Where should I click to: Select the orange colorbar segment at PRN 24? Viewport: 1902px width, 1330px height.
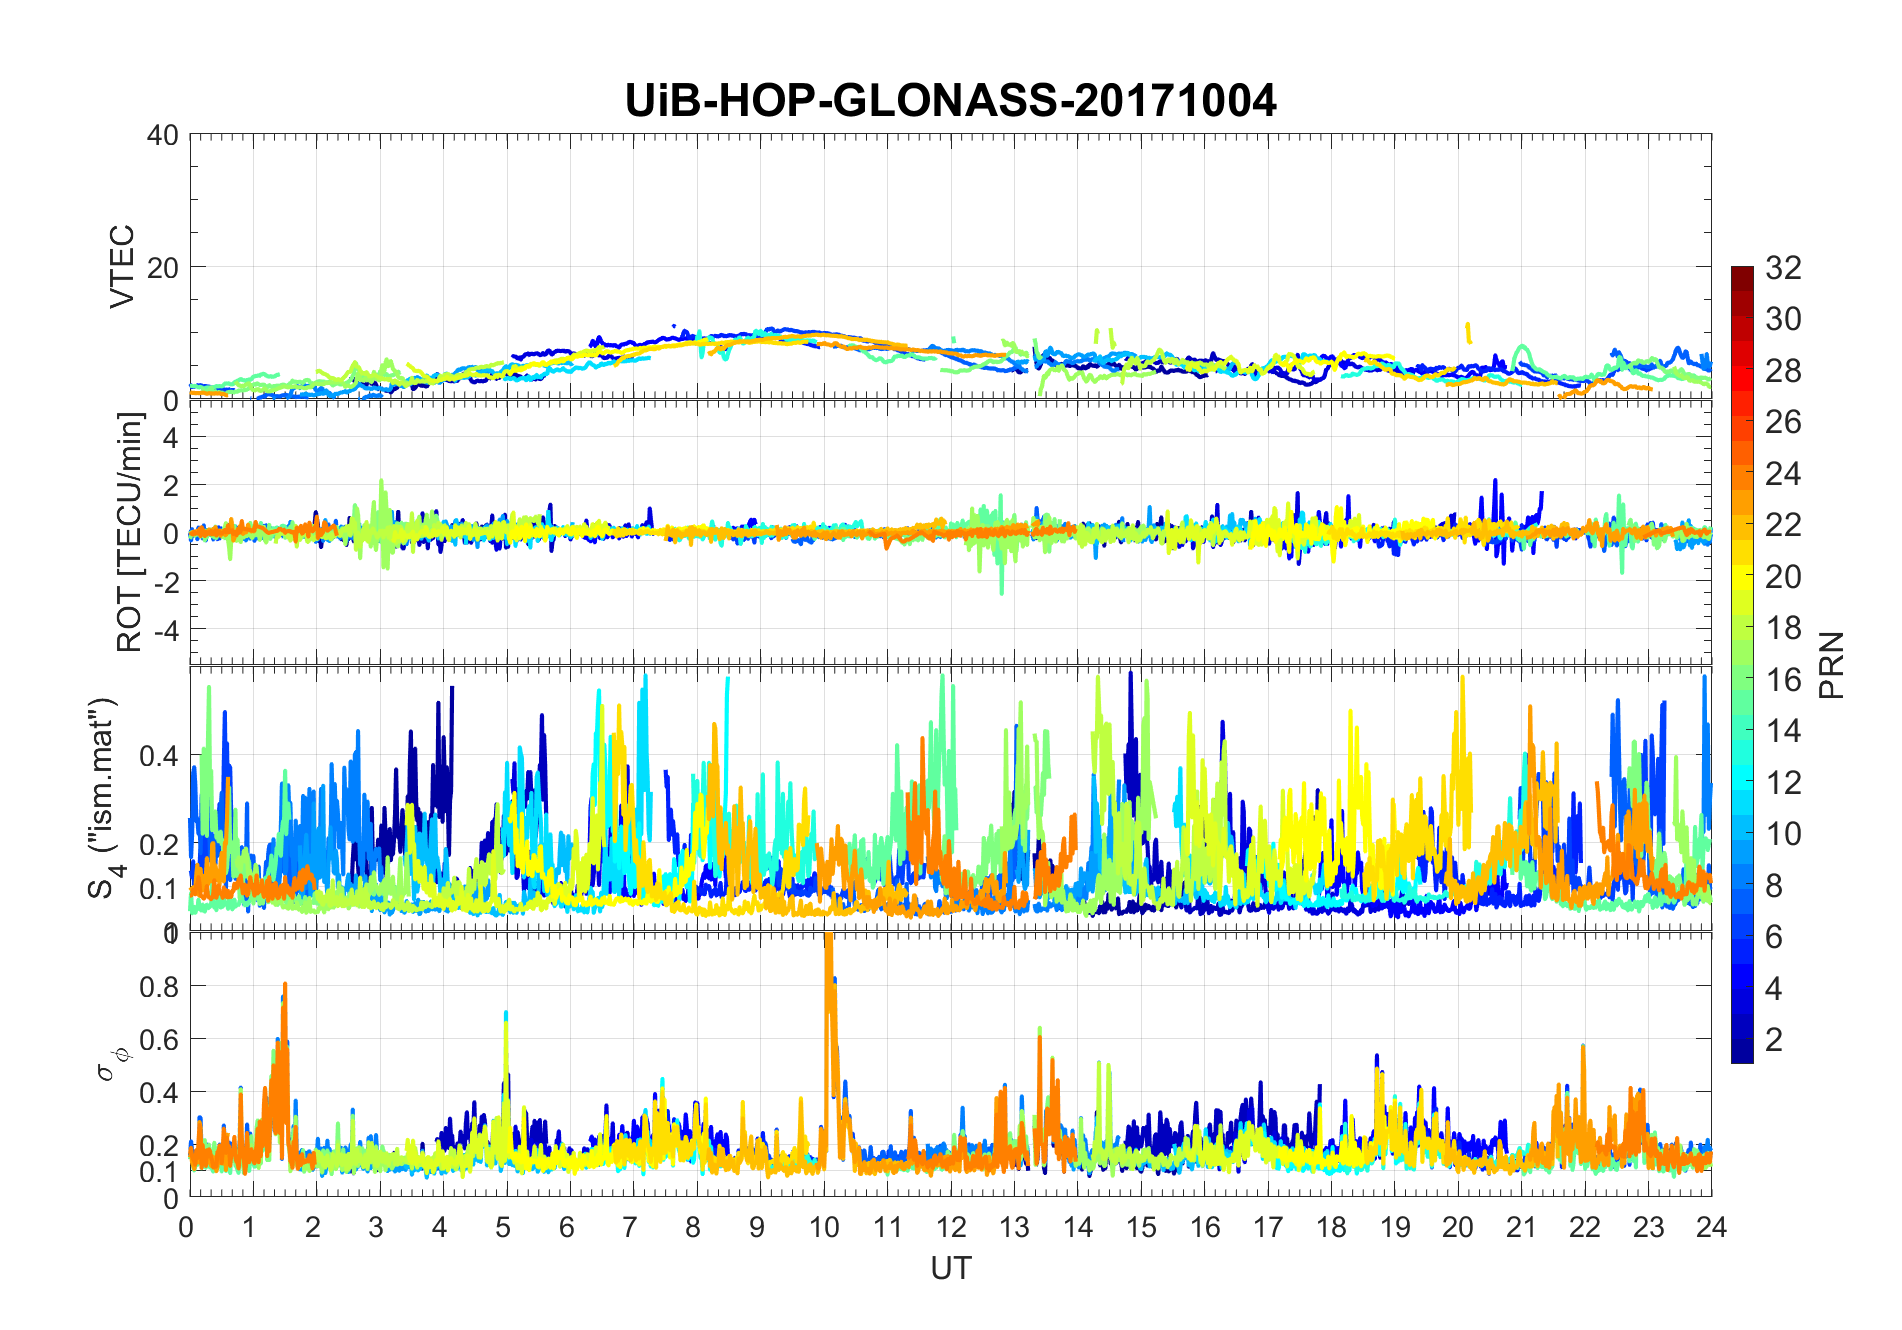(1742, 472)
